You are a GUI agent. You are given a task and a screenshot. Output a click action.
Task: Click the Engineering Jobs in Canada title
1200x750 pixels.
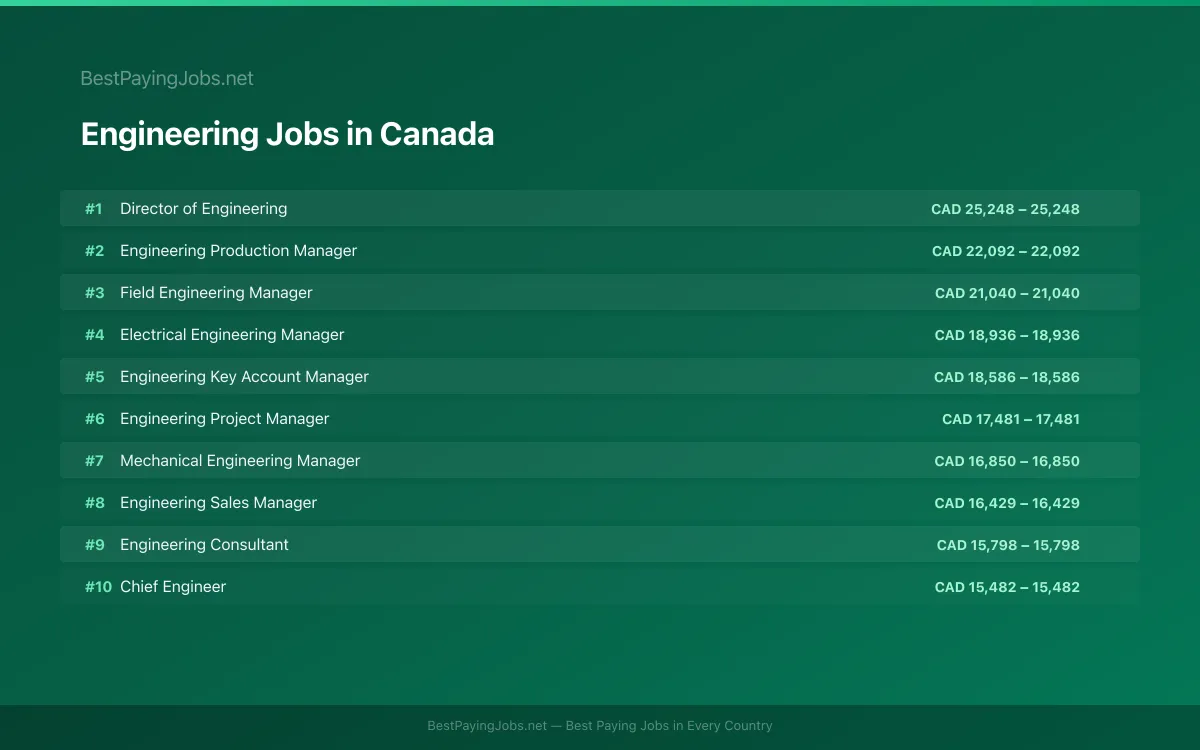pyautogui.click(x=287, y=134)
